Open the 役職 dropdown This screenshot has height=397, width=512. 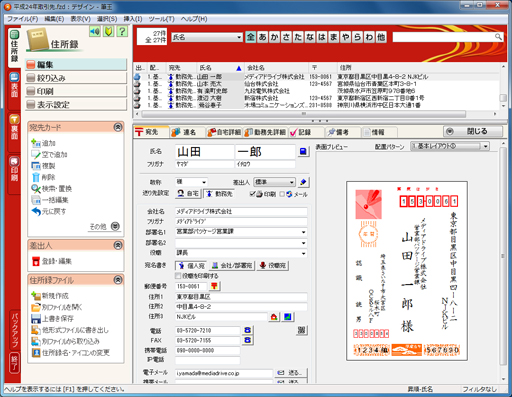303,253
